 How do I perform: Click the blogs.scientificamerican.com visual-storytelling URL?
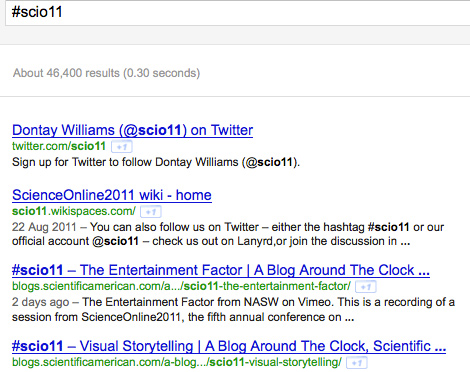(x=177, y=362)
